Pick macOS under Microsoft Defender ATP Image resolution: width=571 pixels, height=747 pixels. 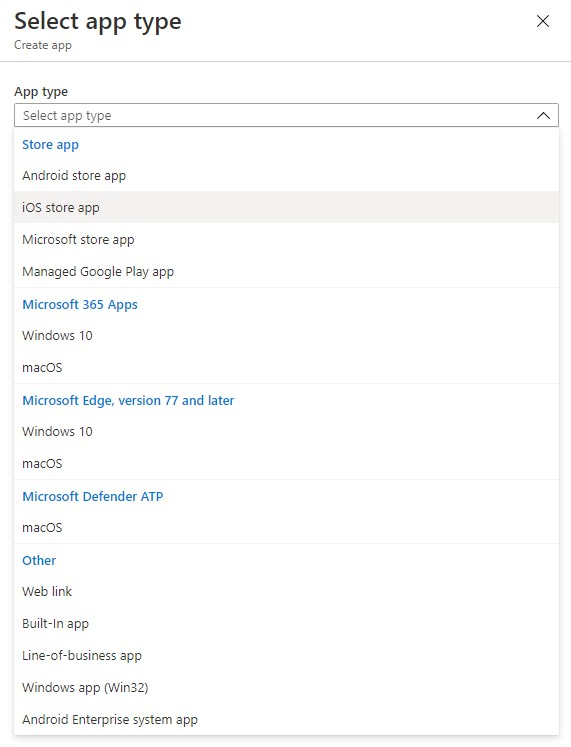coord(286,528)
